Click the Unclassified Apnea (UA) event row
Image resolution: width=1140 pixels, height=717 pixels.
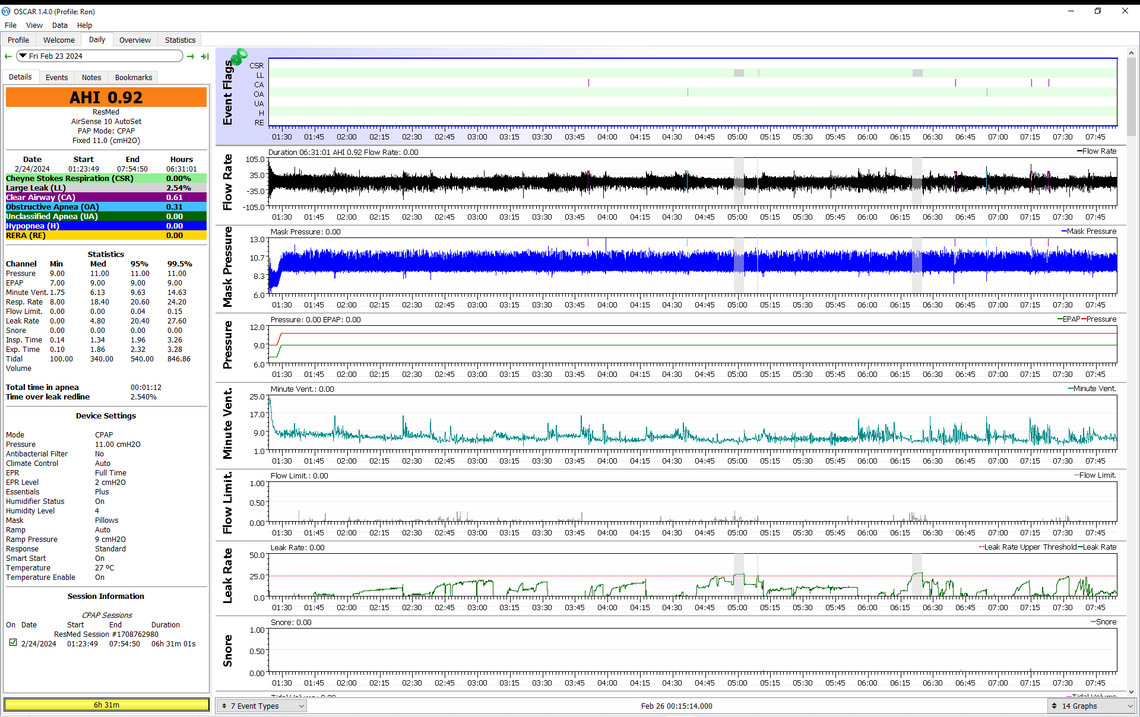coord(106,216)
